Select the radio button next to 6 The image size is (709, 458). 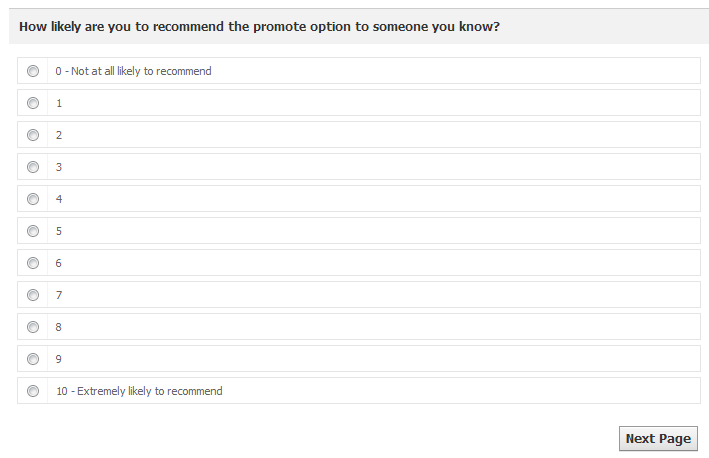tap(33, 263)
